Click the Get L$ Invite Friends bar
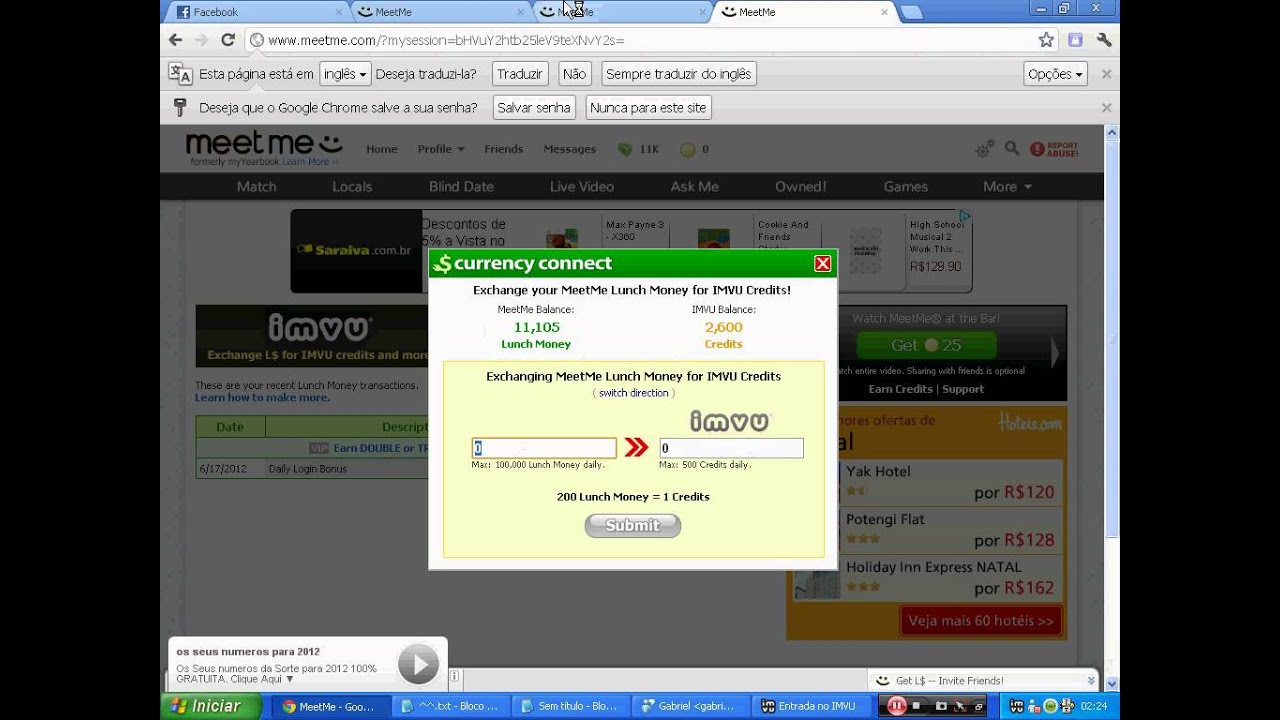Viewport: 1280px width, 720px height. point(985,680)
